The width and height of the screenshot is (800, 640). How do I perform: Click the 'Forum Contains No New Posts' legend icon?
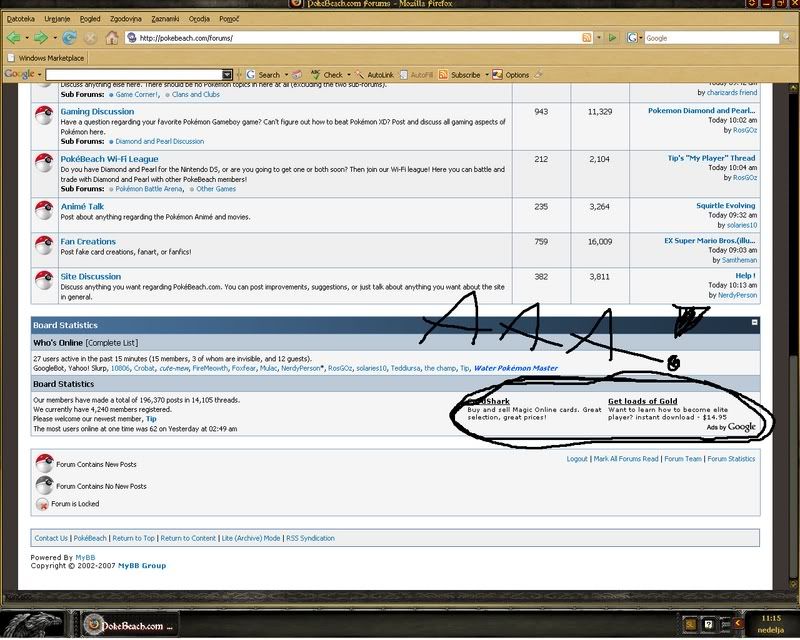pyautogui.click(x=44, y=485)
